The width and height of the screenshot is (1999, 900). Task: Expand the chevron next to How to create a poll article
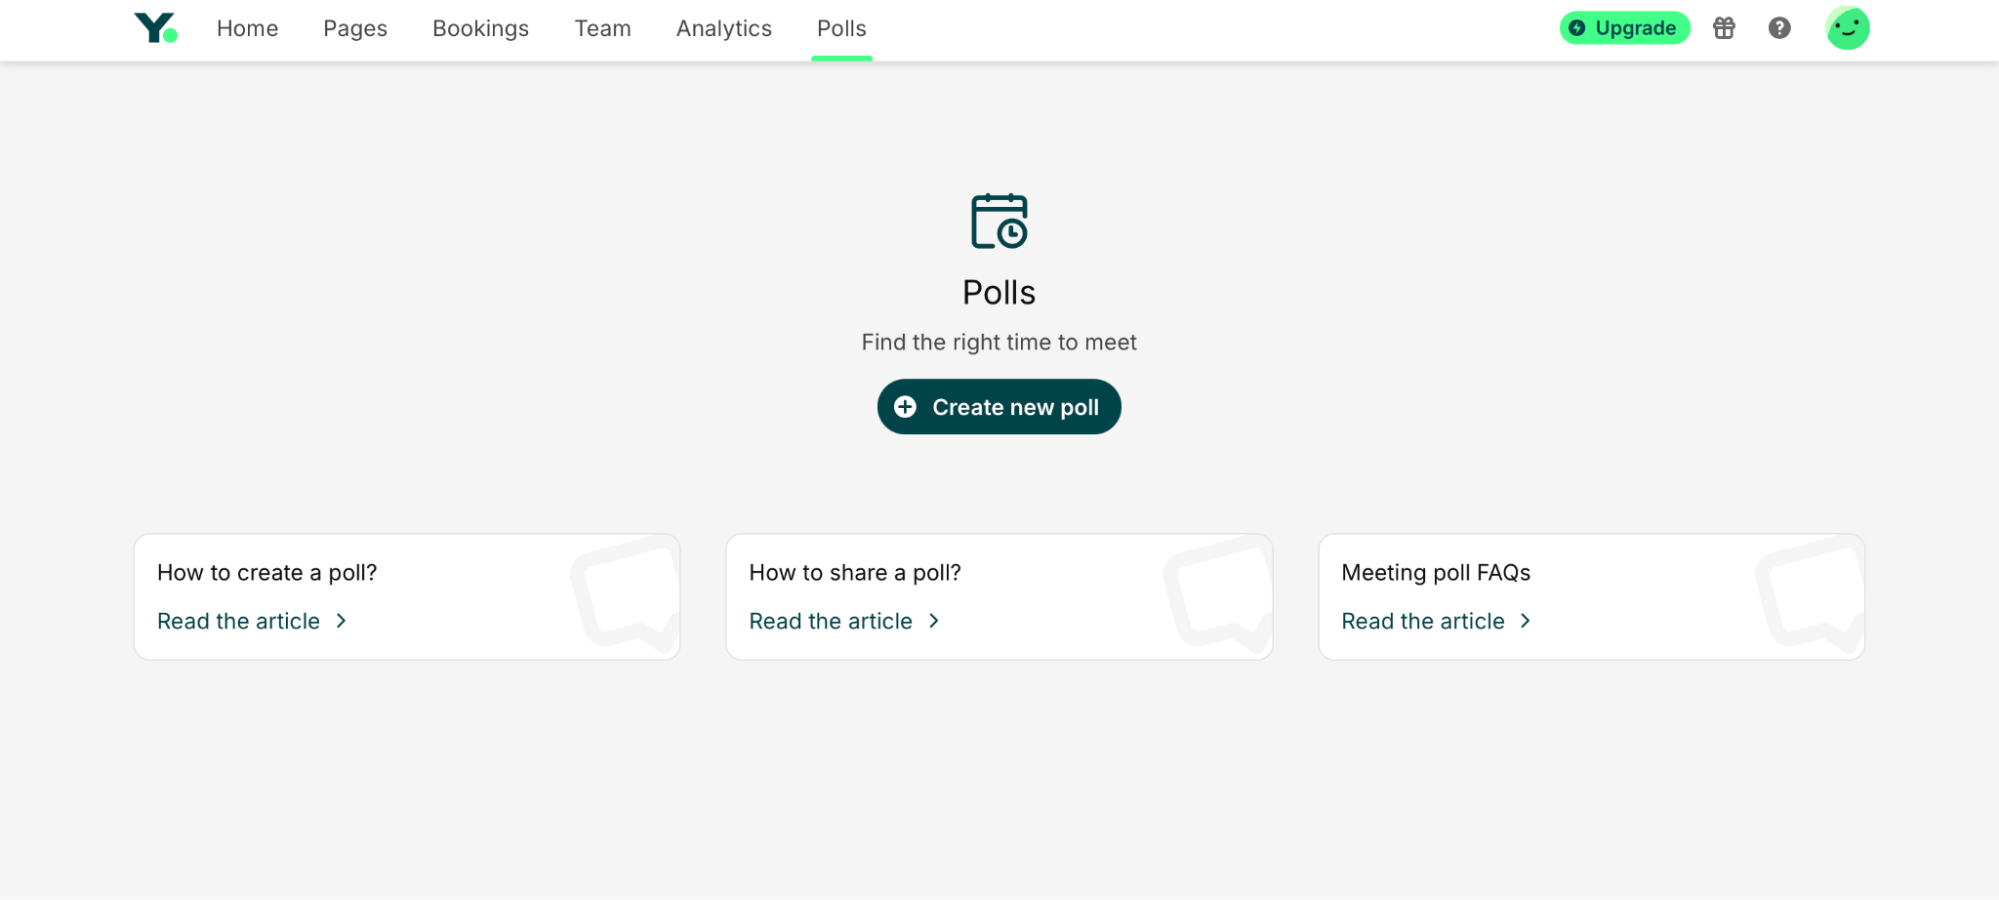click(x=341, y=621)
